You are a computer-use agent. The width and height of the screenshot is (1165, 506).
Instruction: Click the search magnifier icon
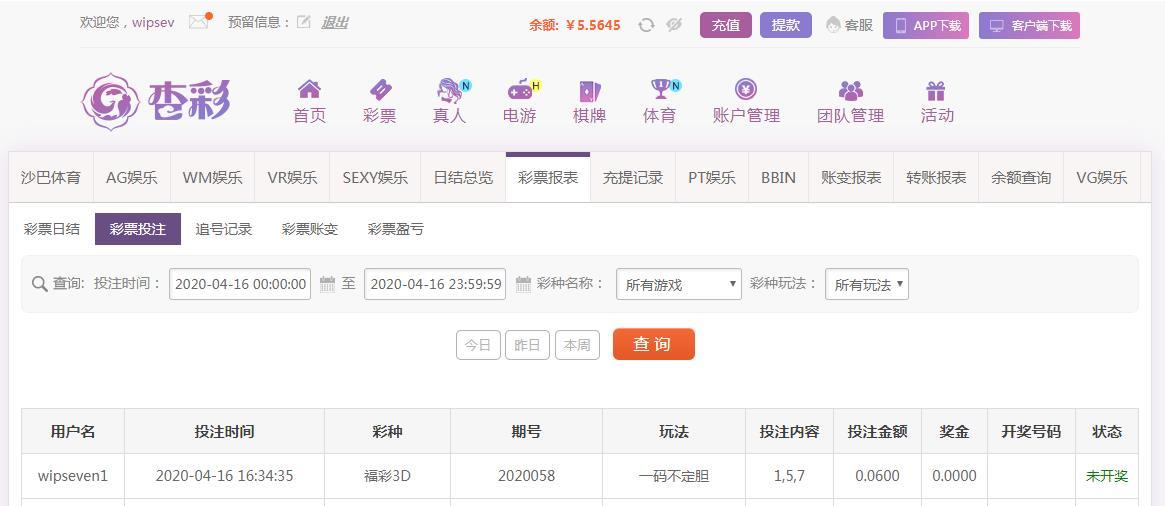pos(39,284)
